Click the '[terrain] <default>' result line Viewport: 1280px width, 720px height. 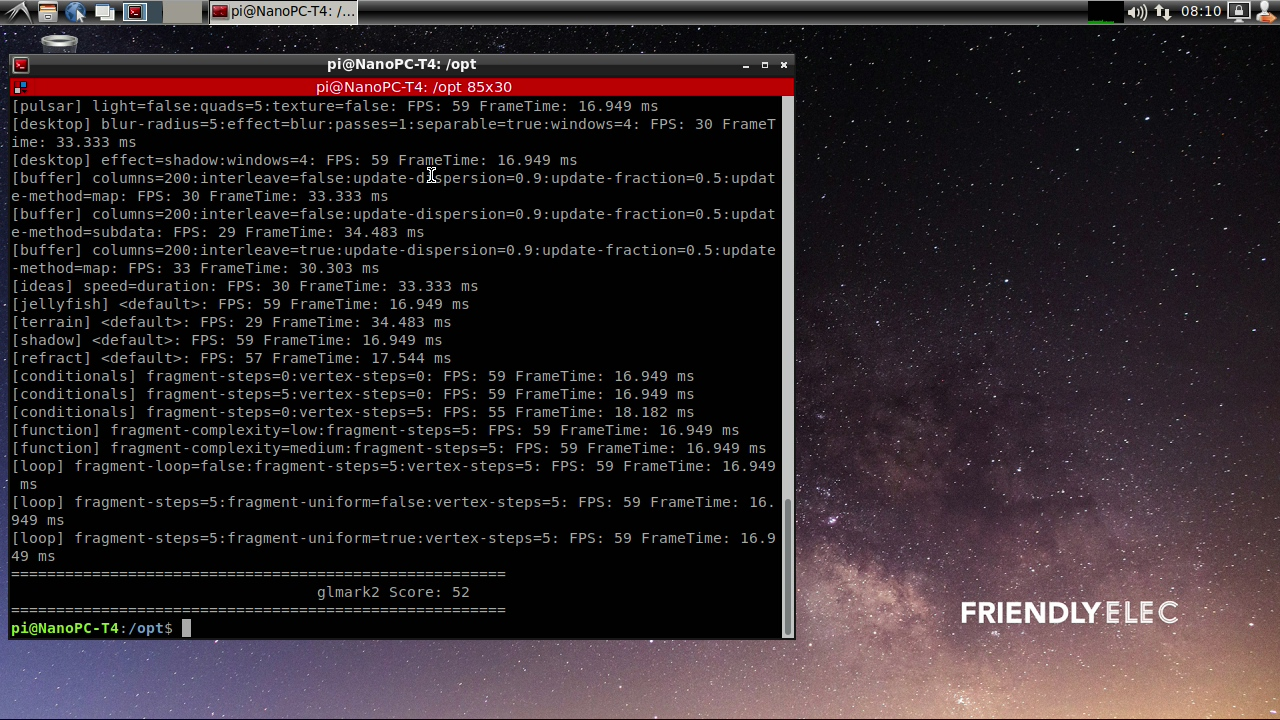pos(231,322)
